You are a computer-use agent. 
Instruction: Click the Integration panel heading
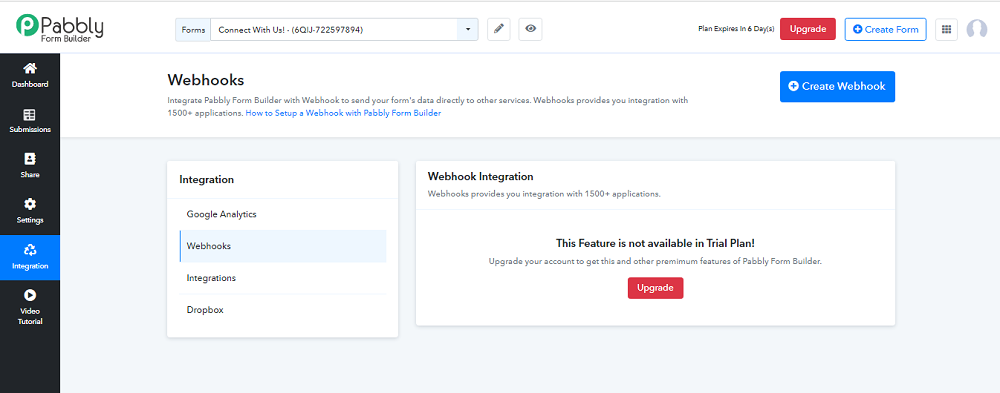click(207, 180)
